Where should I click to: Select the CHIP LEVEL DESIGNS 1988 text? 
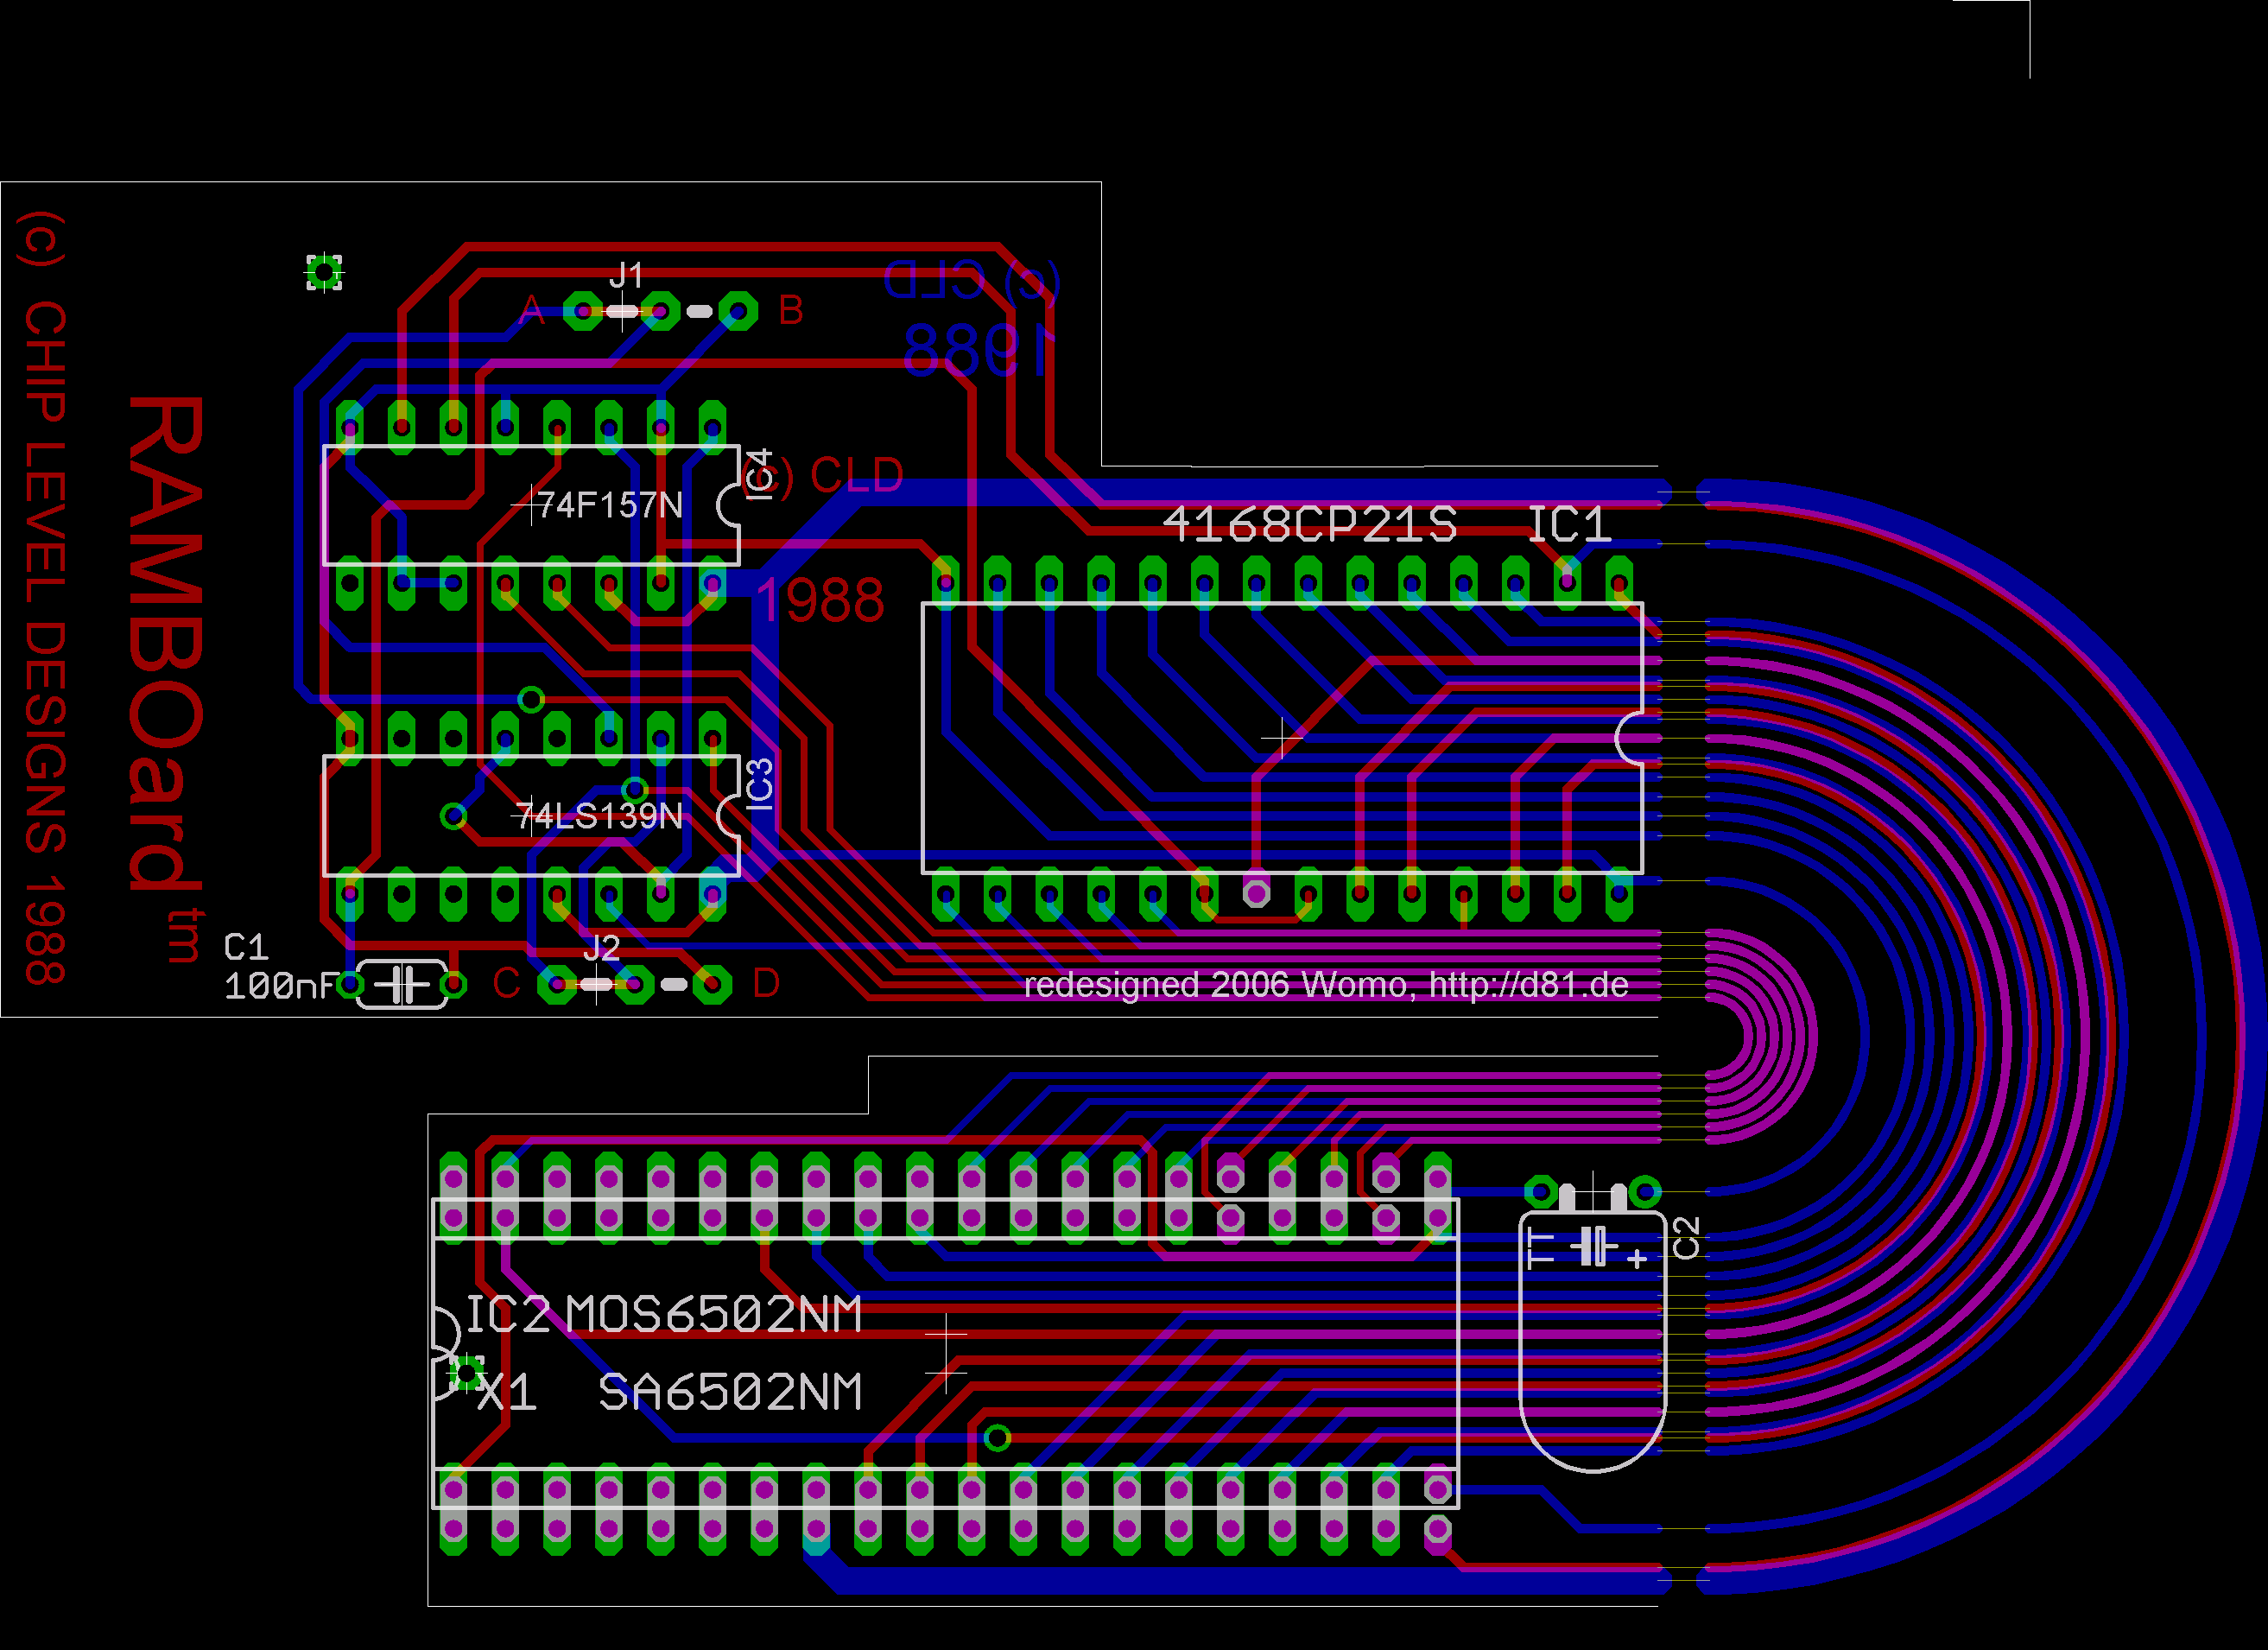point(45,642)
